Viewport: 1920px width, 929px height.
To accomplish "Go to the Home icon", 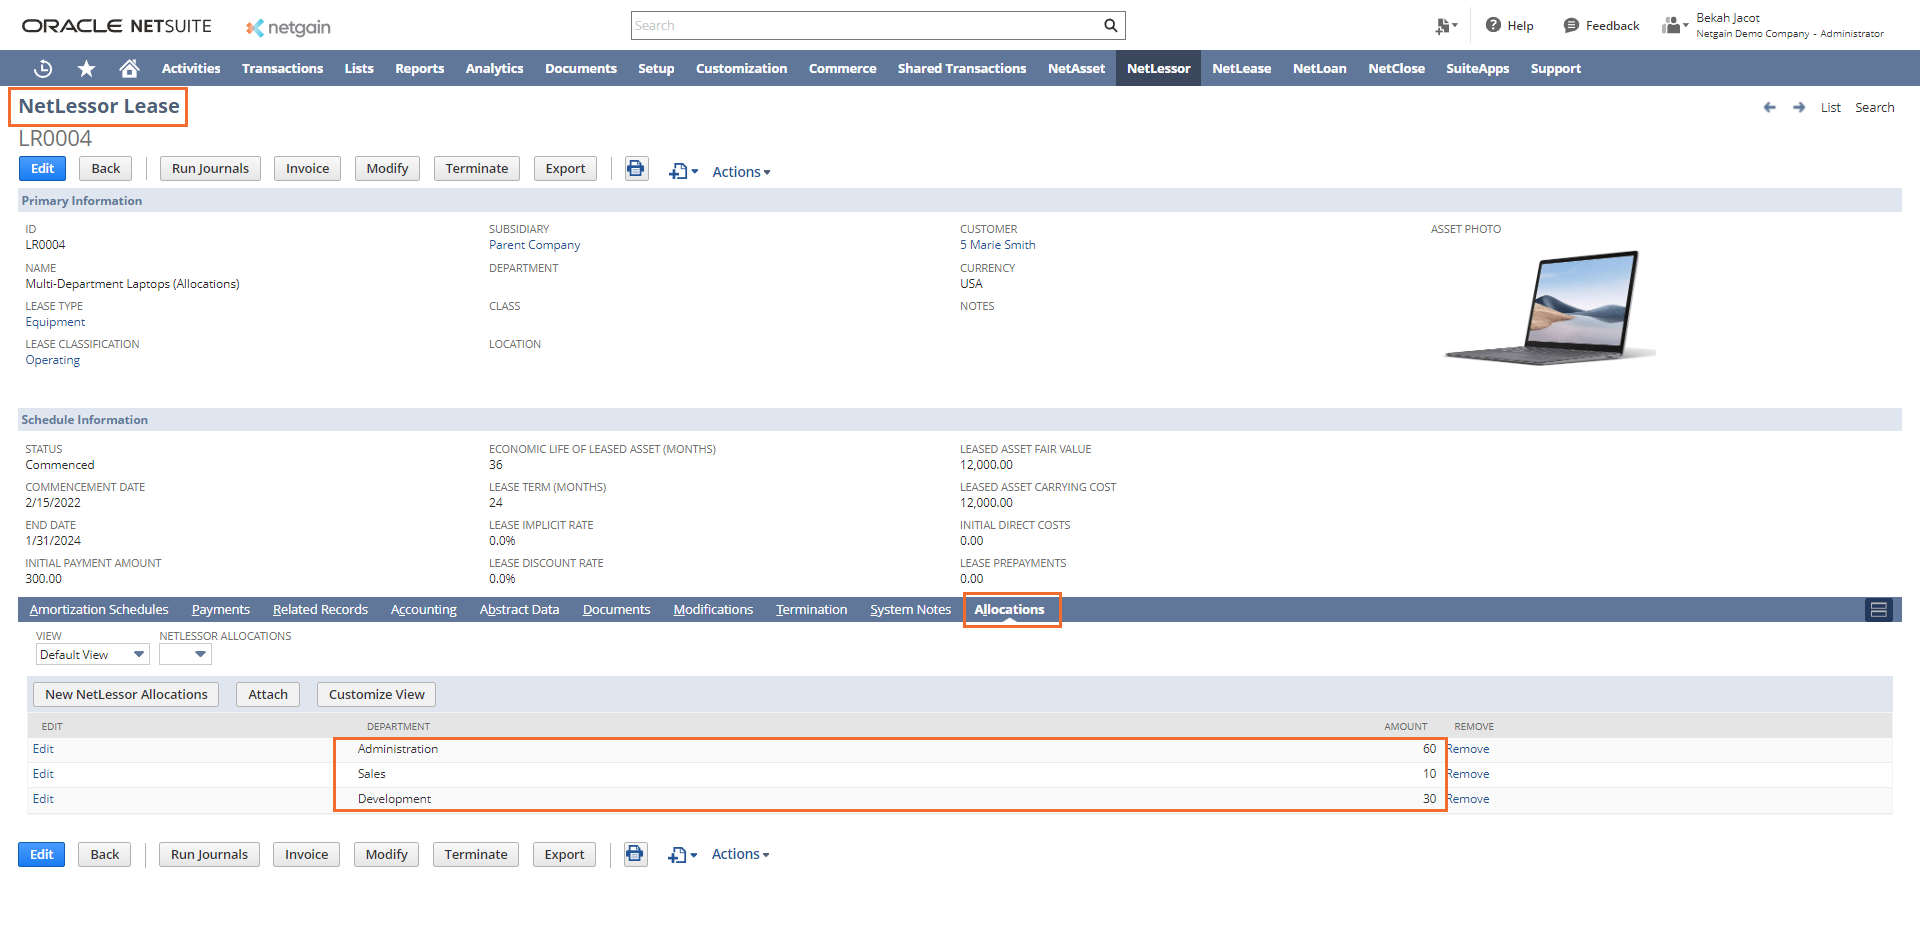I will click(x=129, y=68).
